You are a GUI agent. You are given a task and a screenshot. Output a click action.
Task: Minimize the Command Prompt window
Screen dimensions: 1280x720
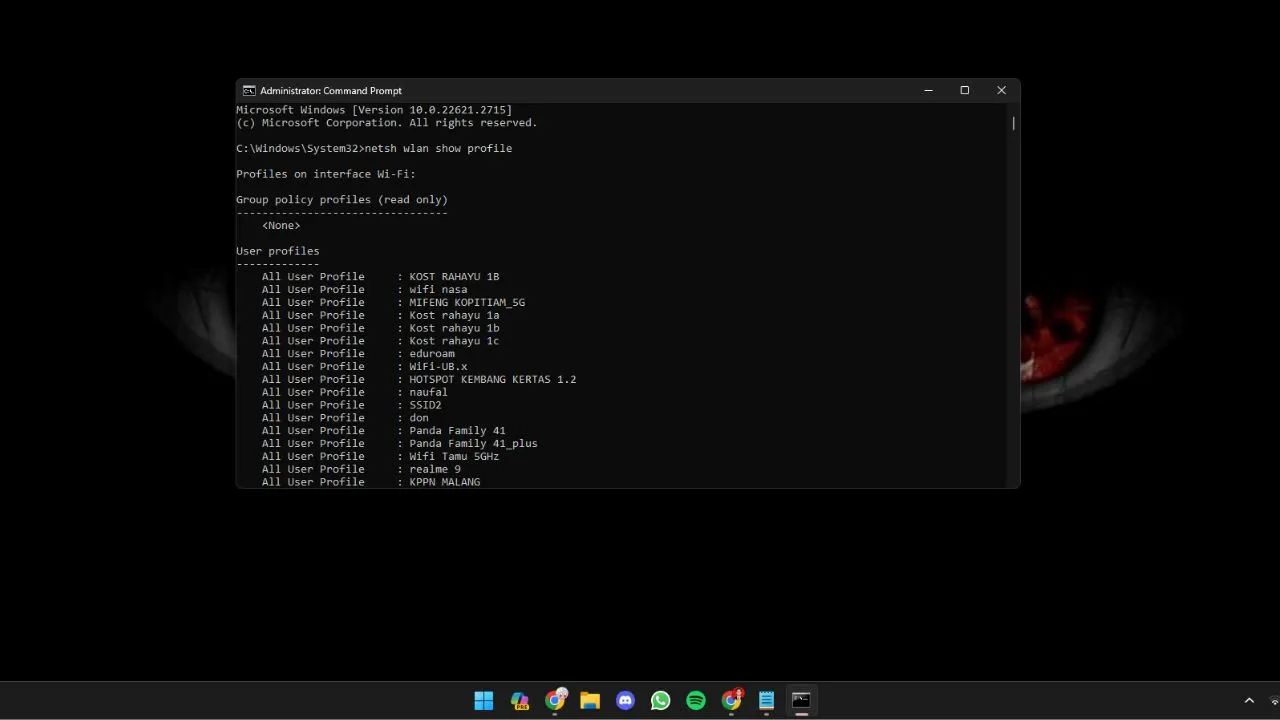928,91
